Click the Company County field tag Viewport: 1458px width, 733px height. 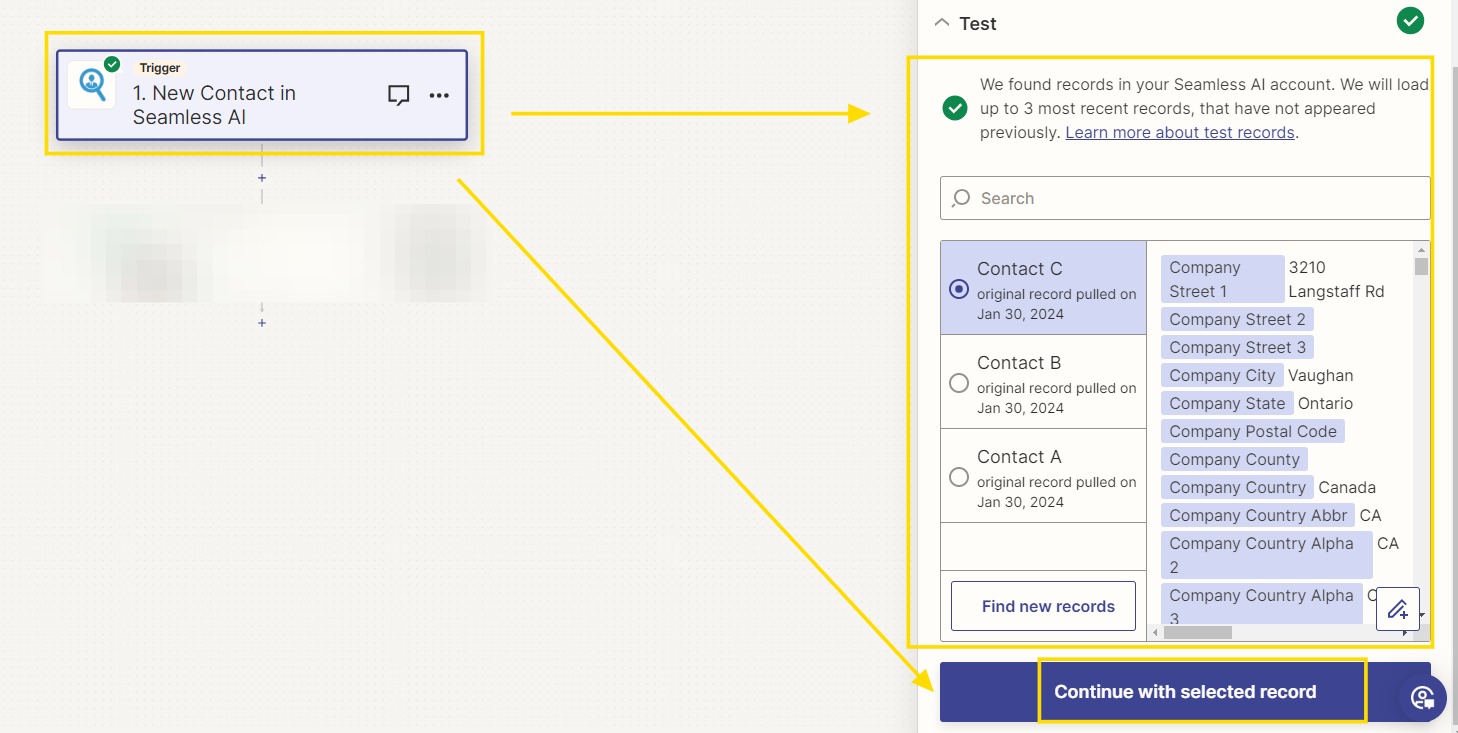[1234, 459]
